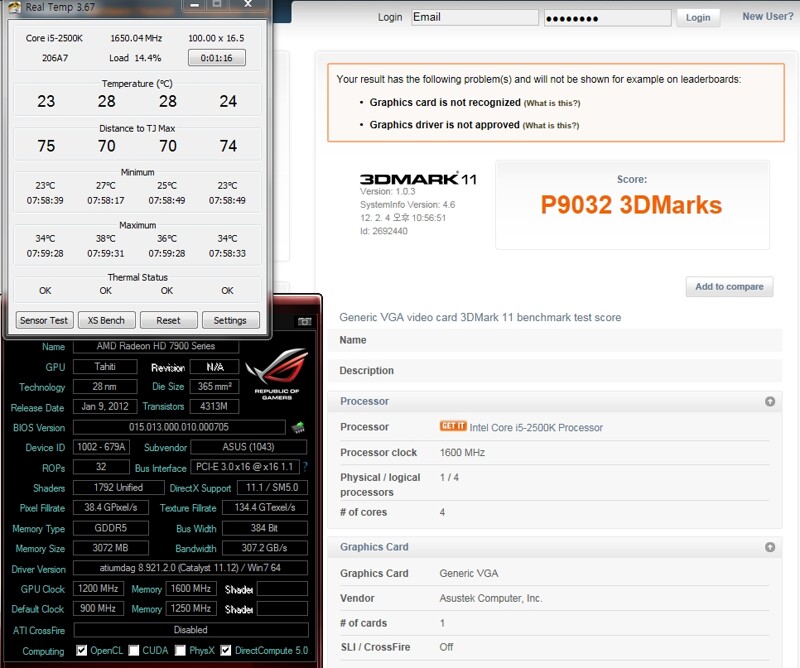800x668 pixels.
Task: Click the Release Date Jan 9, 2012 value
Action: [x=105, y=407]
